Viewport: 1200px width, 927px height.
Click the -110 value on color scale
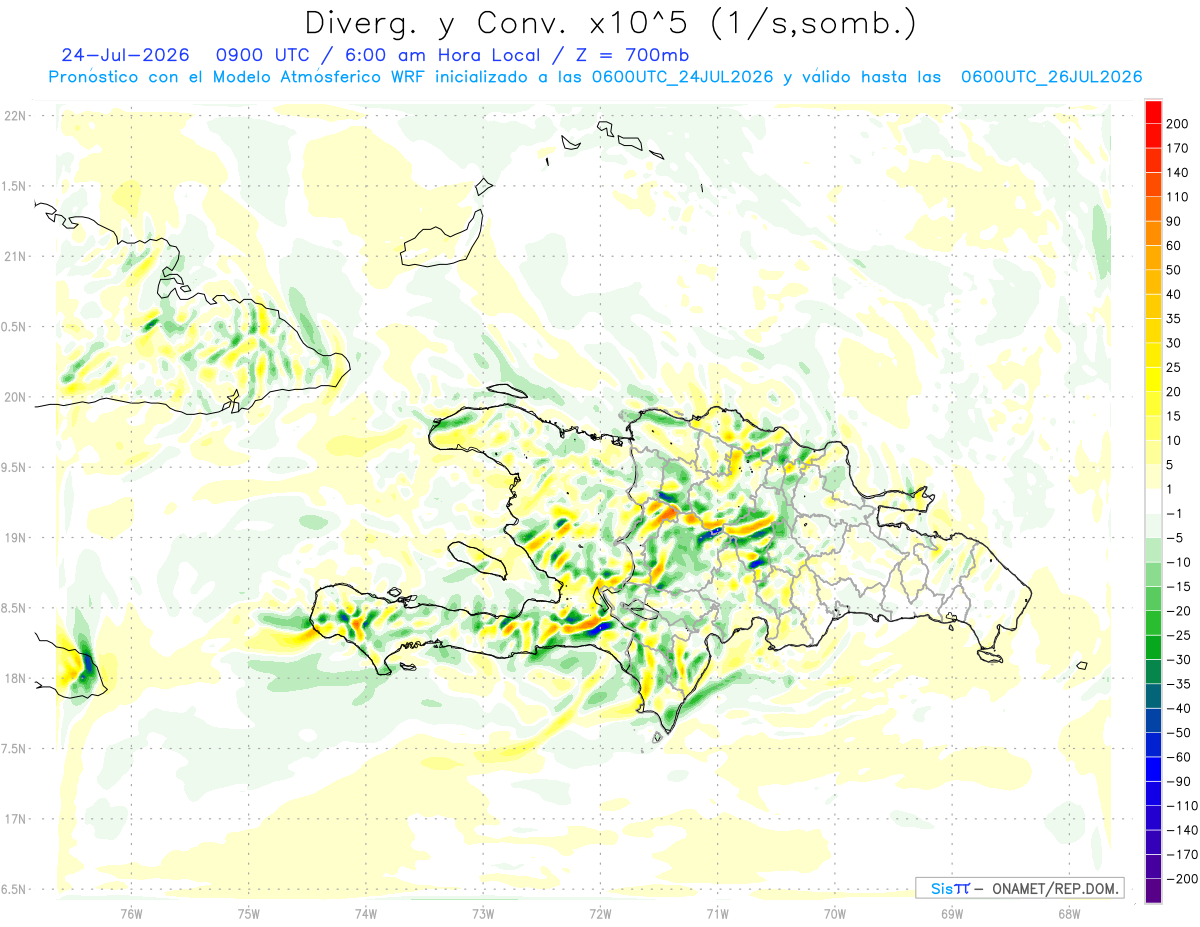pyautogui.click(x=1180, y=806)
